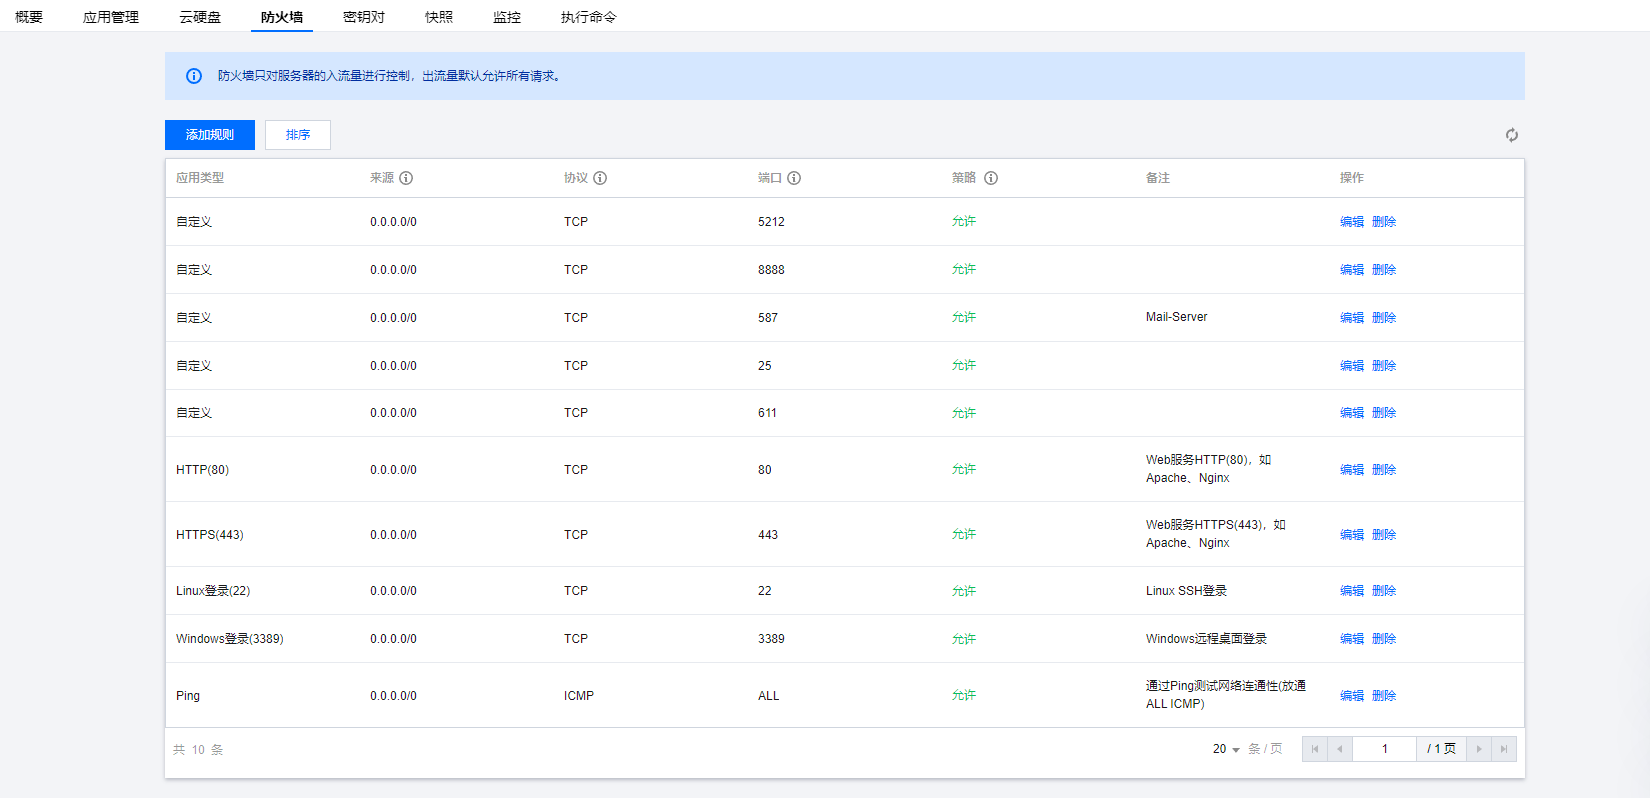
Task: Delete the HTTP(80) rule
Action: pyautogui.click(x=1384, y=470)
